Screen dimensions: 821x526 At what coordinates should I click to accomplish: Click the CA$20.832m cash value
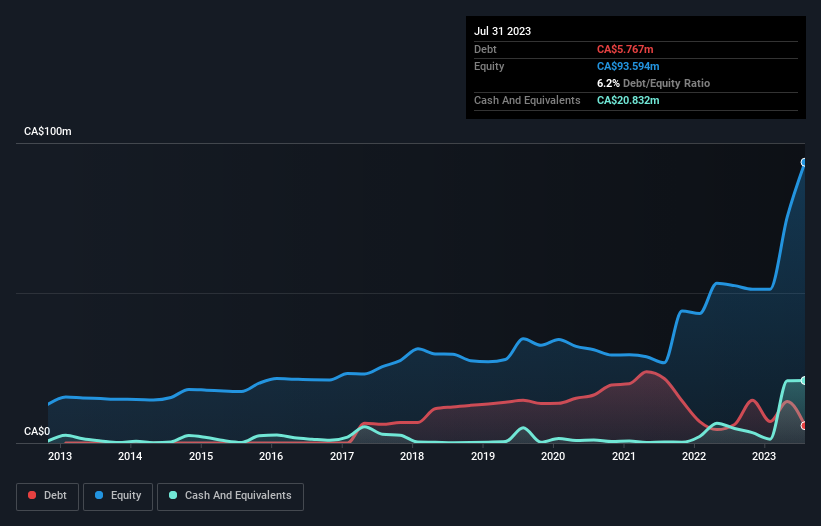628,100
